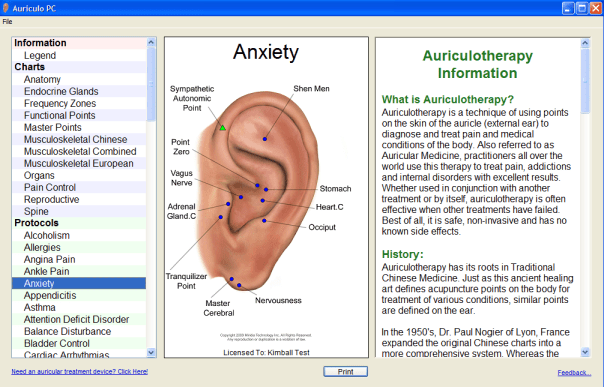Click the green Sympathetic Autonomic Point triangle
This screenshot has width=604, height=387.
(x=223, y=128)
